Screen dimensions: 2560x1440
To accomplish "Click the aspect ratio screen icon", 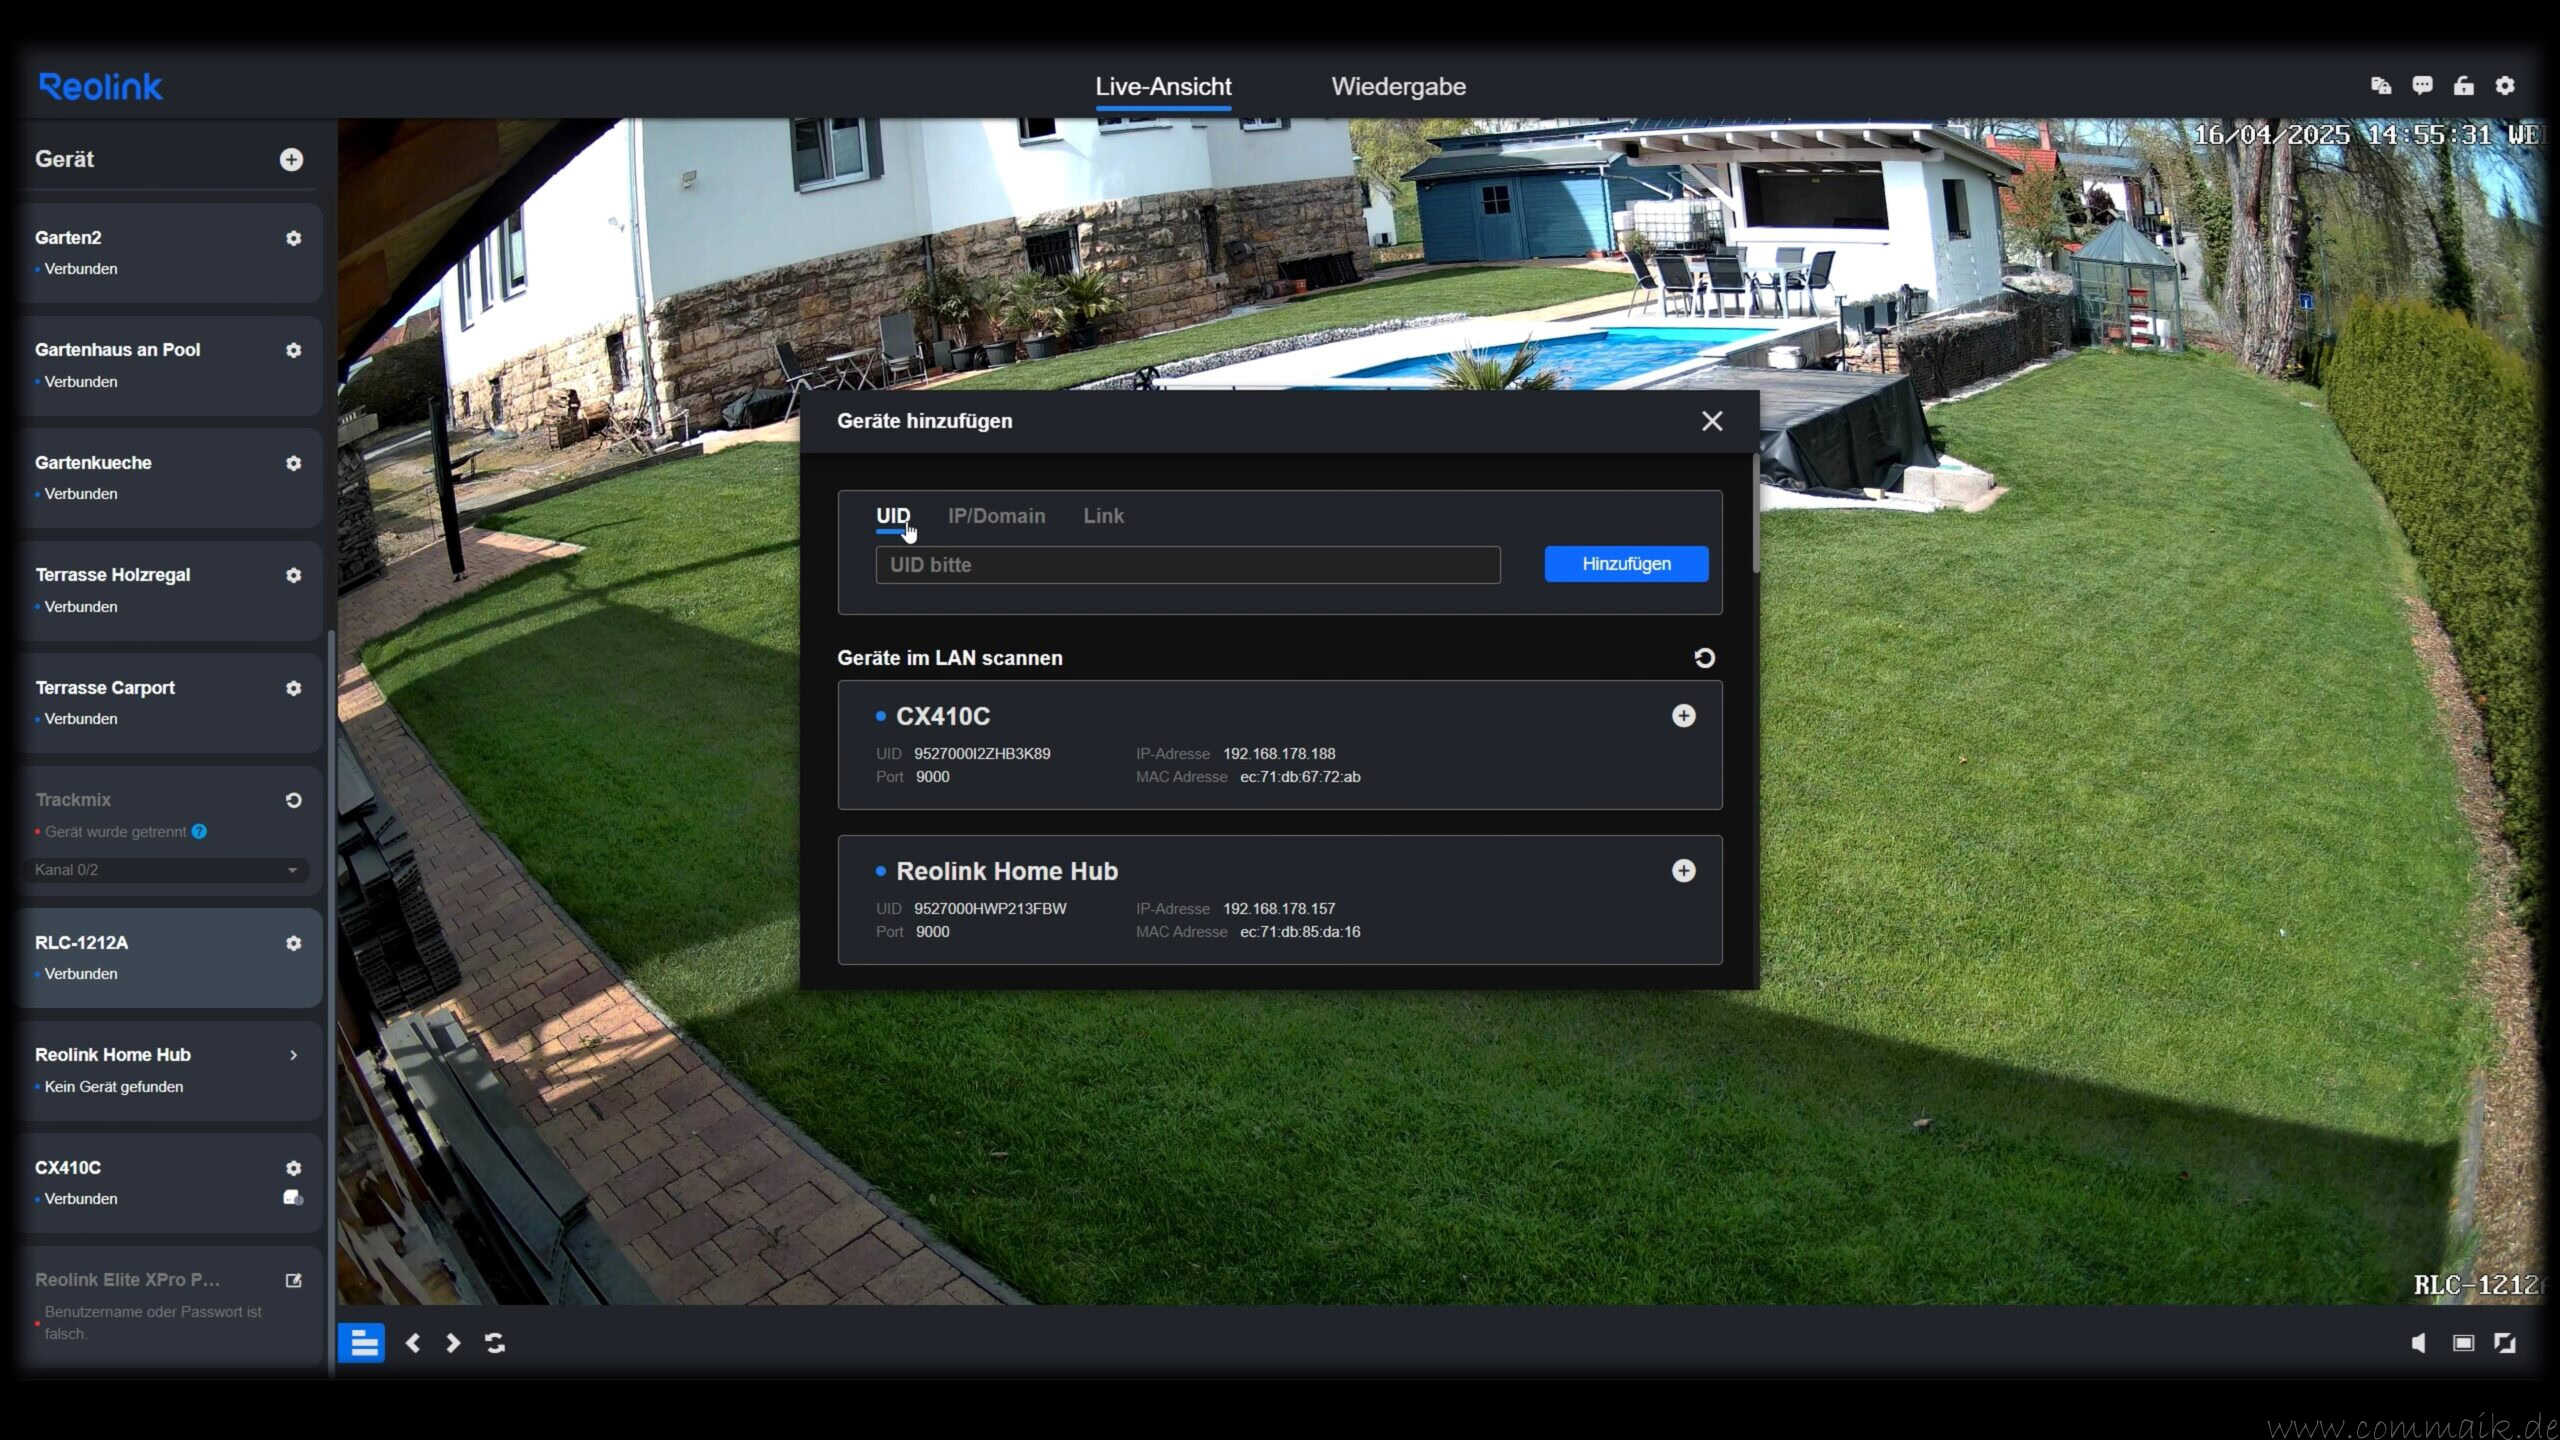I will coord(2464,1343).
